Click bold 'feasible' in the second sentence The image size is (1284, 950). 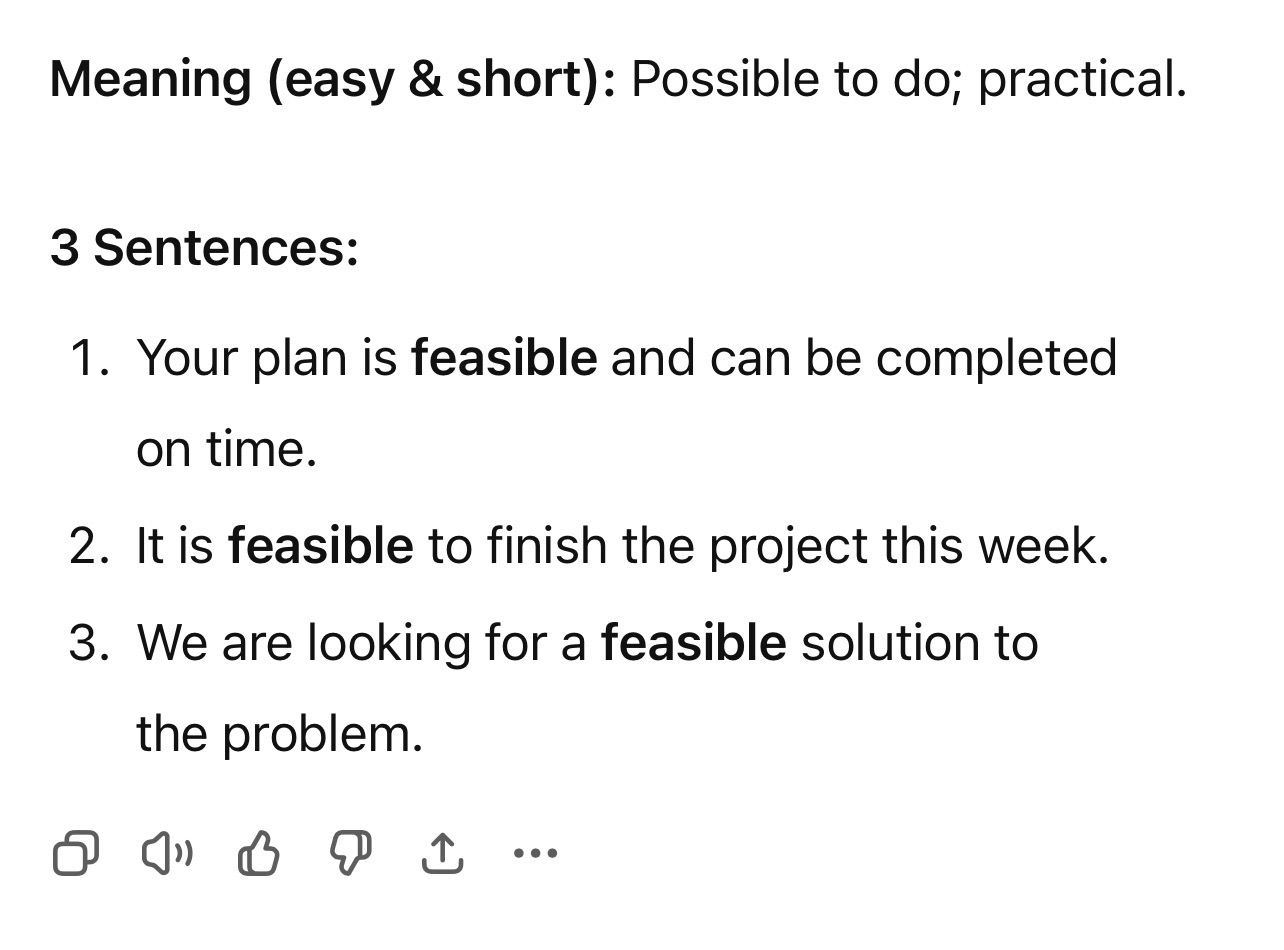pos(321,546)
